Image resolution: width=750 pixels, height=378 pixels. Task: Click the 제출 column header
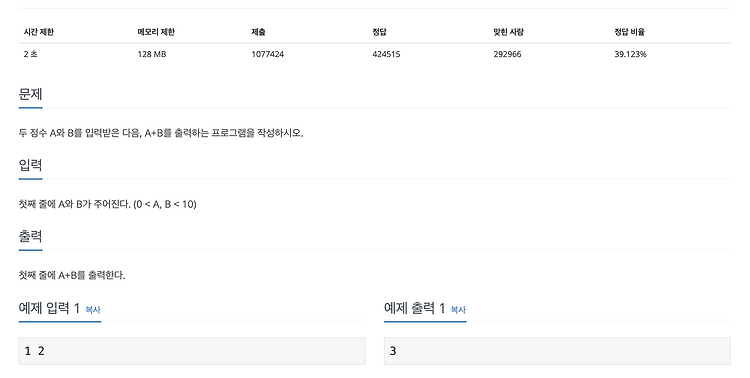258,32
